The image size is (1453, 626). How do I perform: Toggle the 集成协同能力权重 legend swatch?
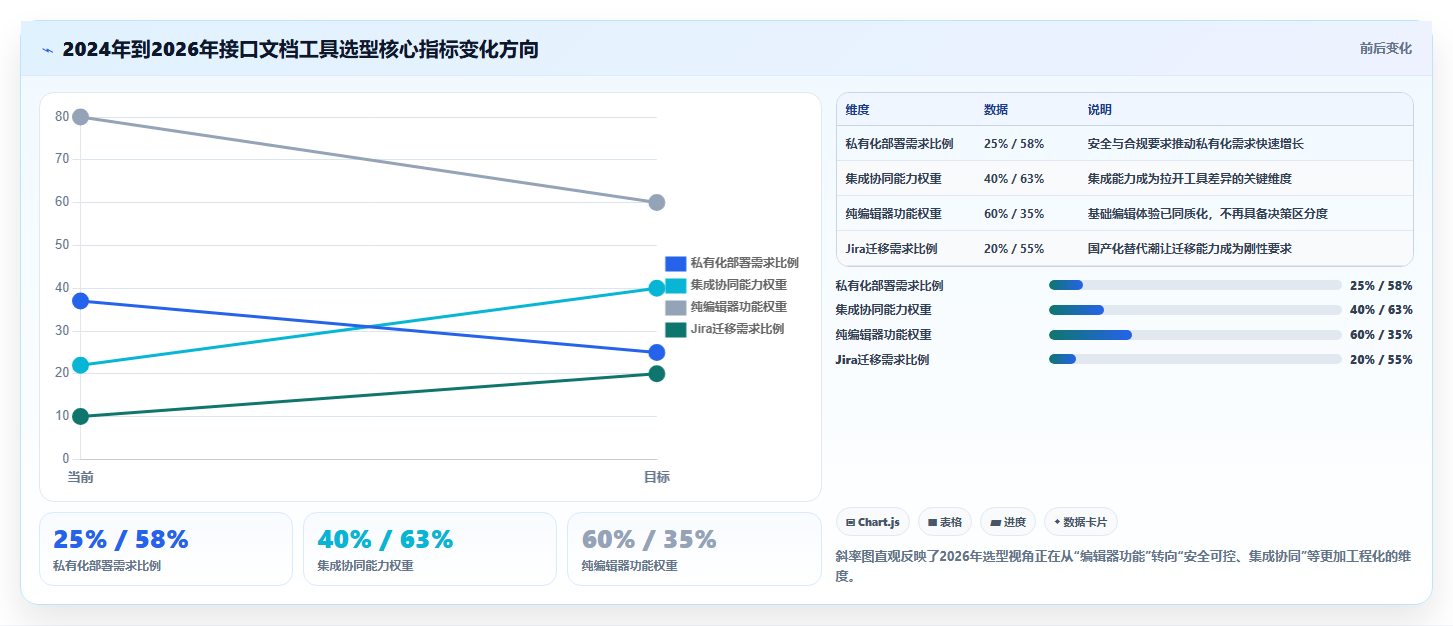click(x=676, y=285)
